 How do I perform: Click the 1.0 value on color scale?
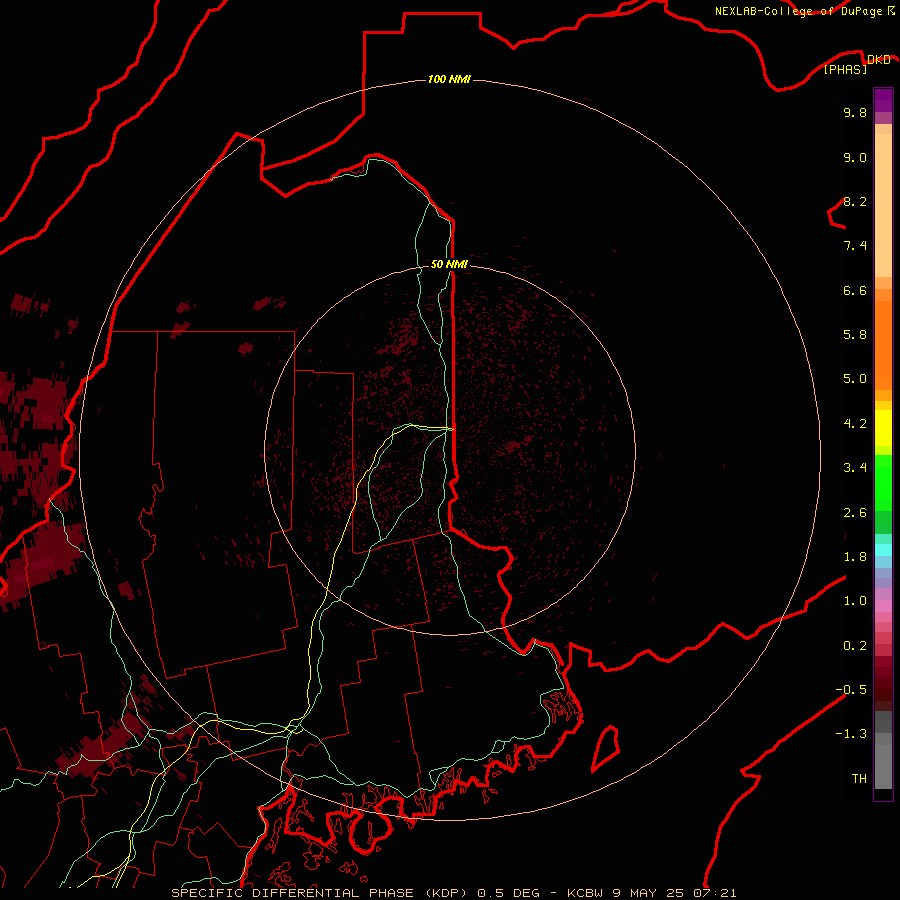(855, 601)
